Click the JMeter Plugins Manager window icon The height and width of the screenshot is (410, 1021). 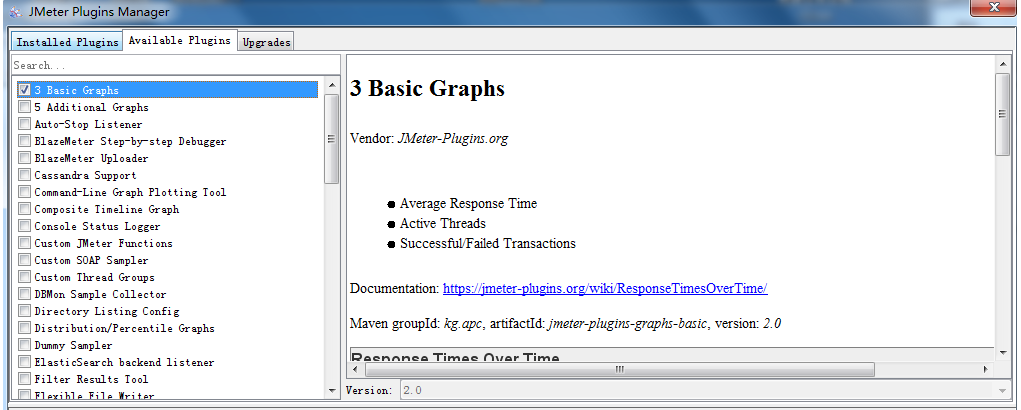coord(15,12)
